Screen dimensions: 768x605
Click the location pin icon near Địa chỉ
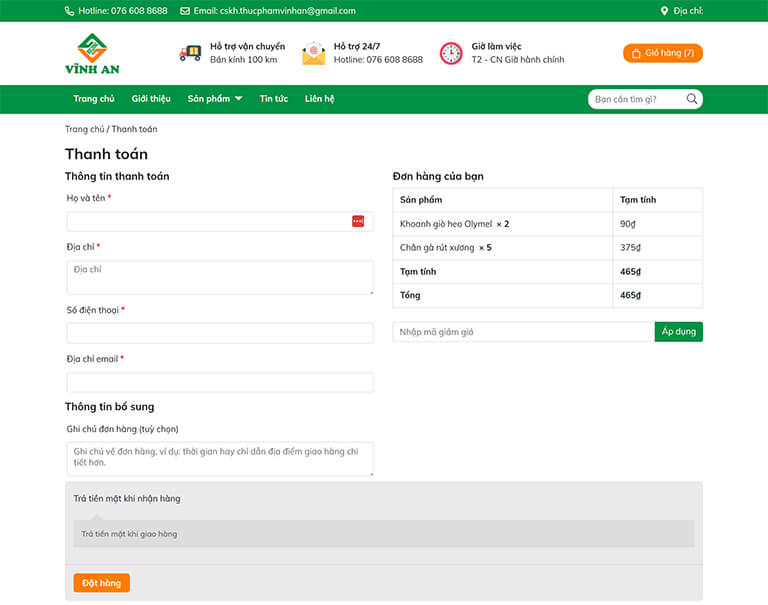coord(664,11)
